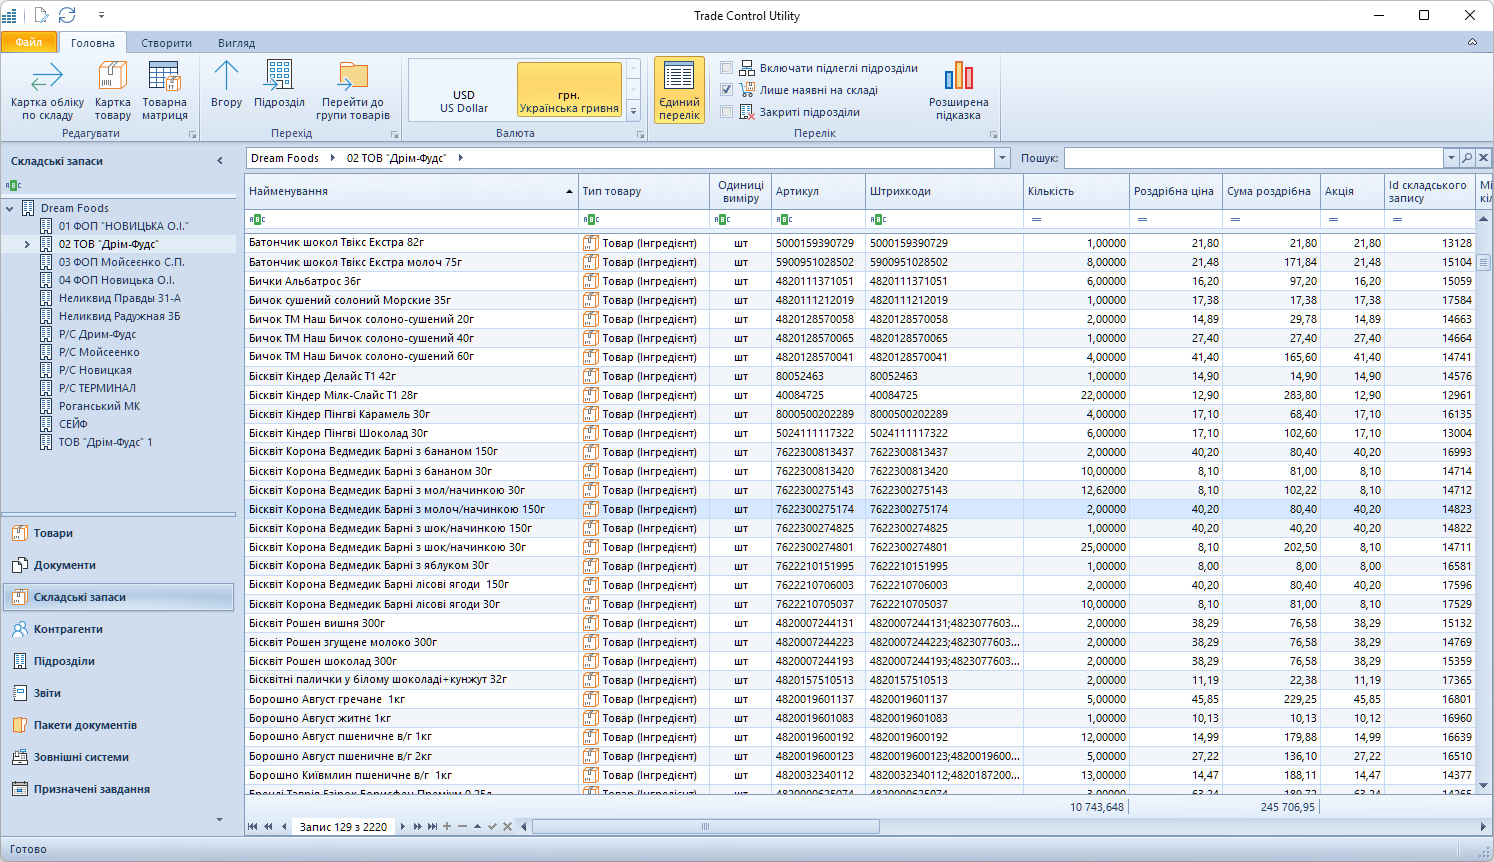Viewport: 1494px width, 862px height.
Task: Click the horizontal scrollbar thumb below grid
Action: tap(705, 827)
